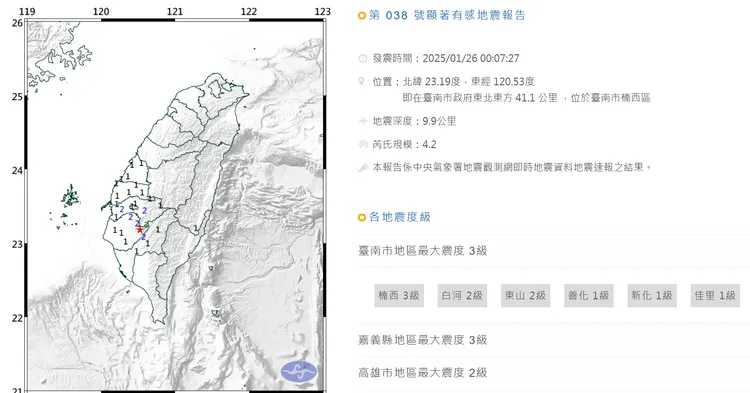The width and height of the screenshot is (750, 393).
Task: Click the 發震時間 2025/01/26 00:07:27 text
Action: [446, 58]
